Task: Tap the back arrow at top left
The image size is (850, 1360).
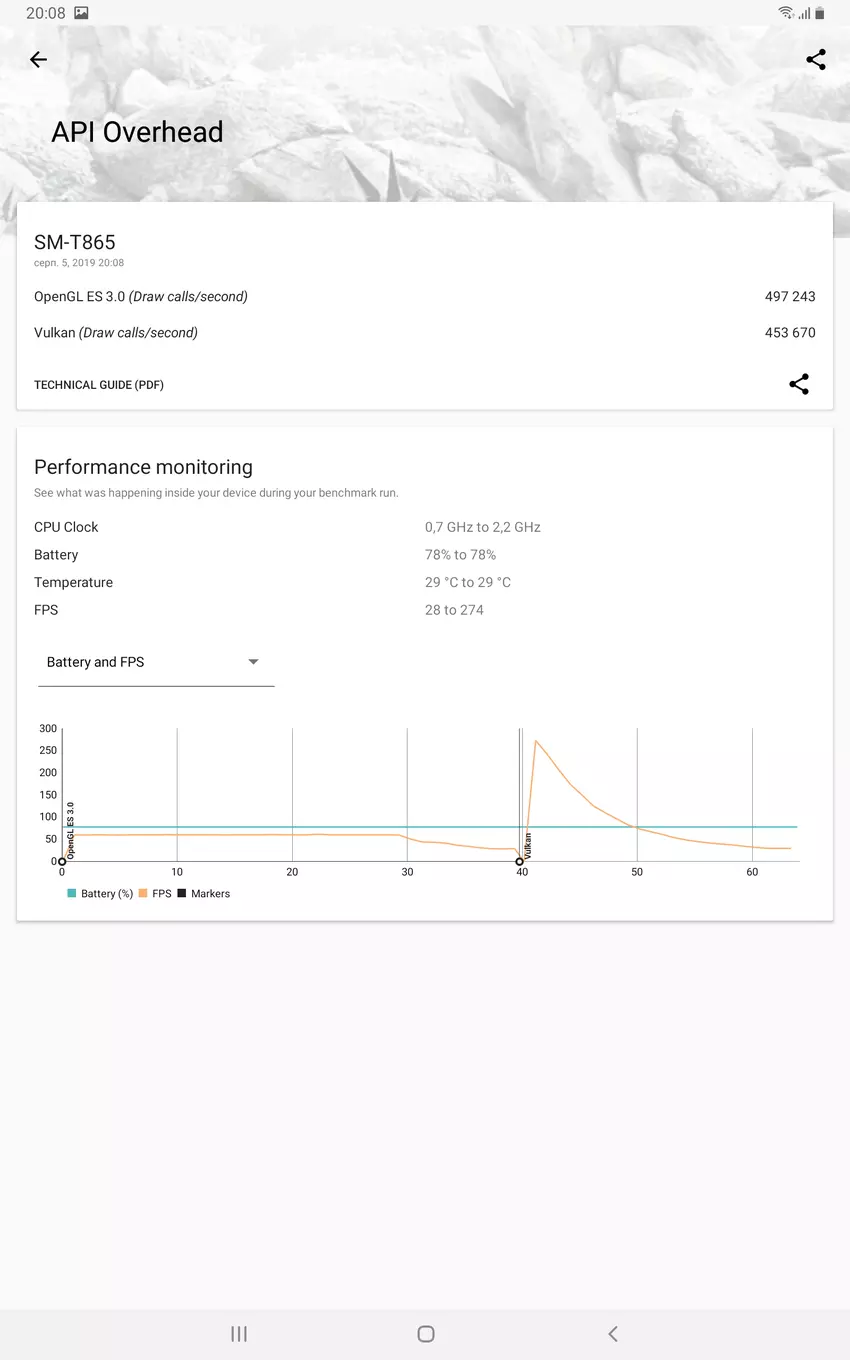Action: [38, 60]
